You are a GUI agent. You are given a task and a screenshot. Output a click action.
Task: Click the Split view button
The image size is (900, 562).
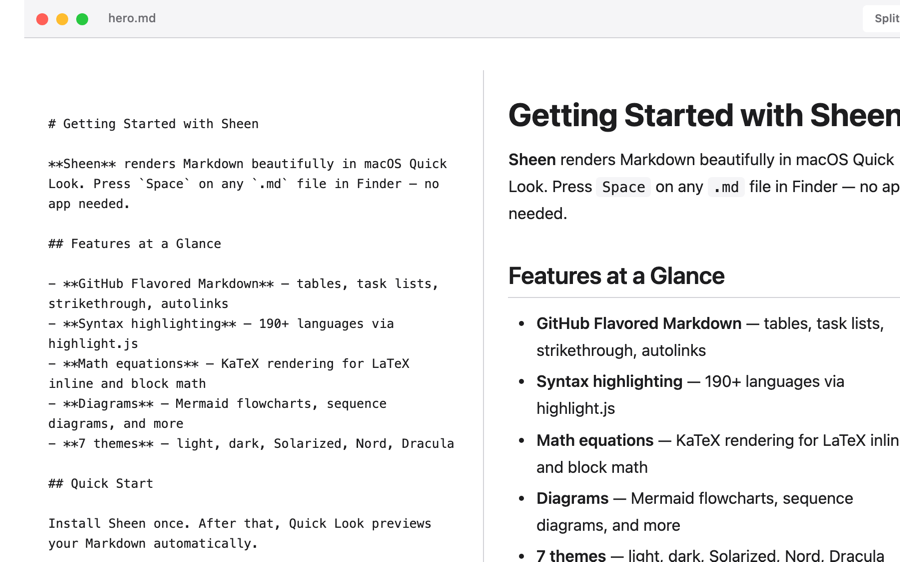882,18
